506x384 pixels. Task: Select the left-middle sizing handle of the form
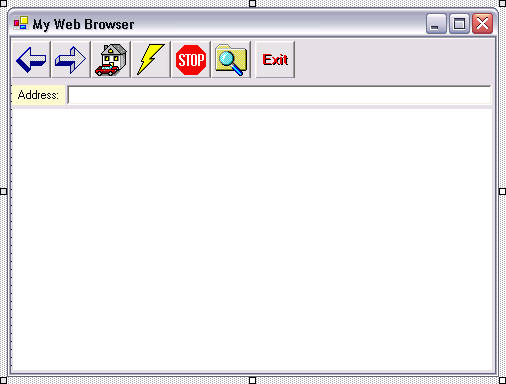(3, 191)
